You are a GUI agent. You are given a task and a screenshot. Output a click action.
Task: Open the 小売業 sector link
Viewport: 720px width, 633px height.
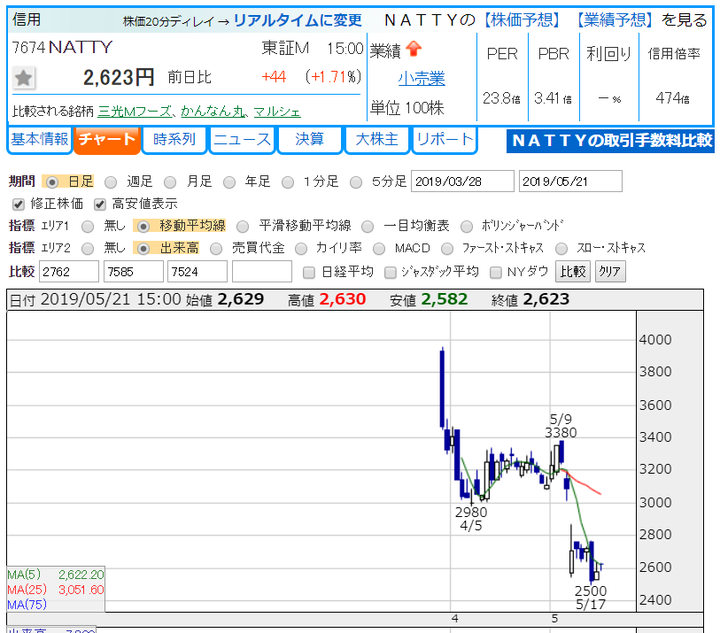(421, 78)
